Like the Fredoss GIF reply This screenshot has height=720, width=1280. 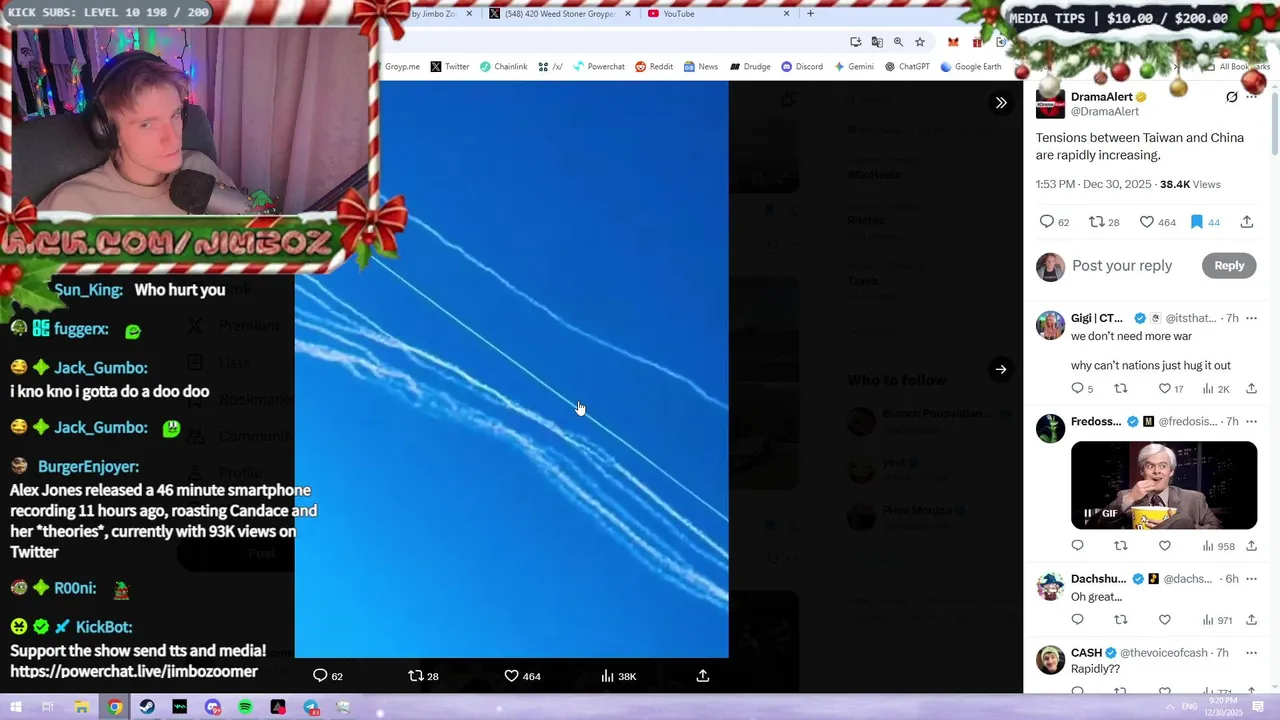tap(1164, 546)
